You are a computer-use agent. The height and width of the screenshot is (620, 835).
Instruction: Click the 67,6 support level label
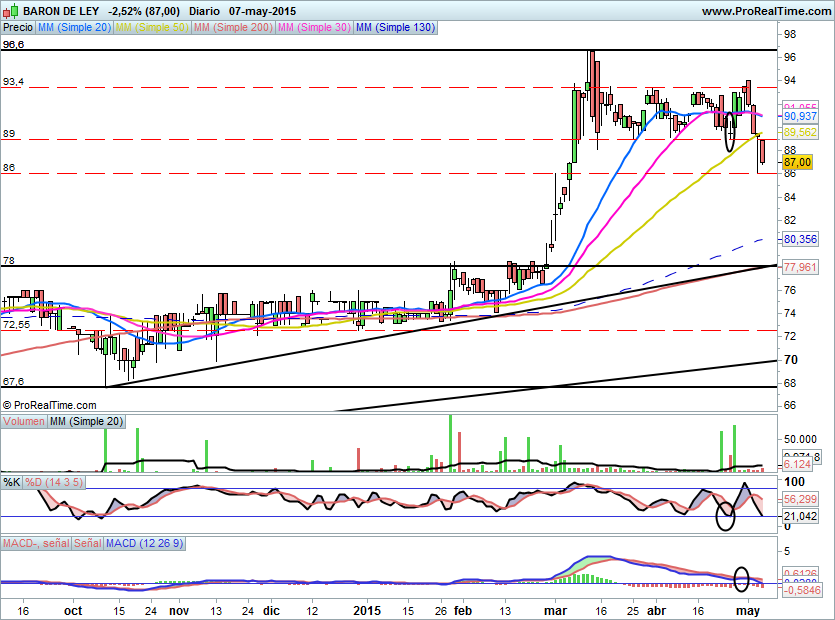pyautogui.click(x=13, y=381)
